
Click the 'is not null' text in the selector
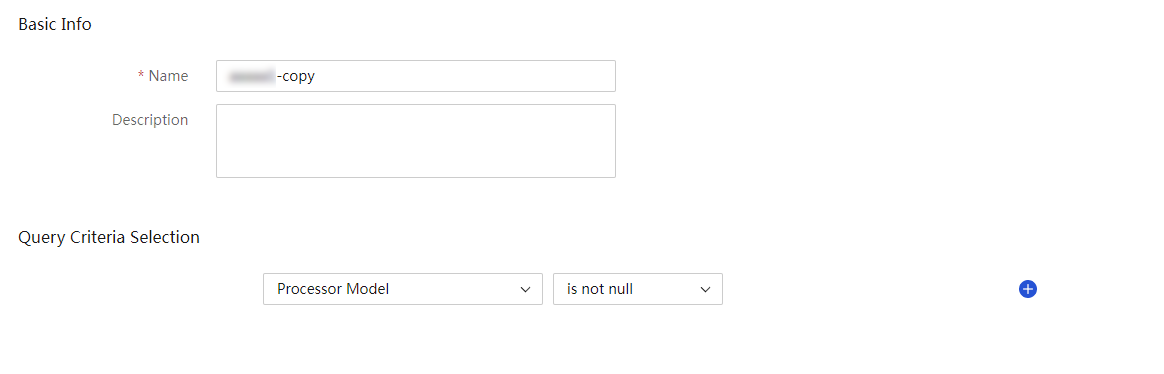pyautogui.click(x=600, y=289)
